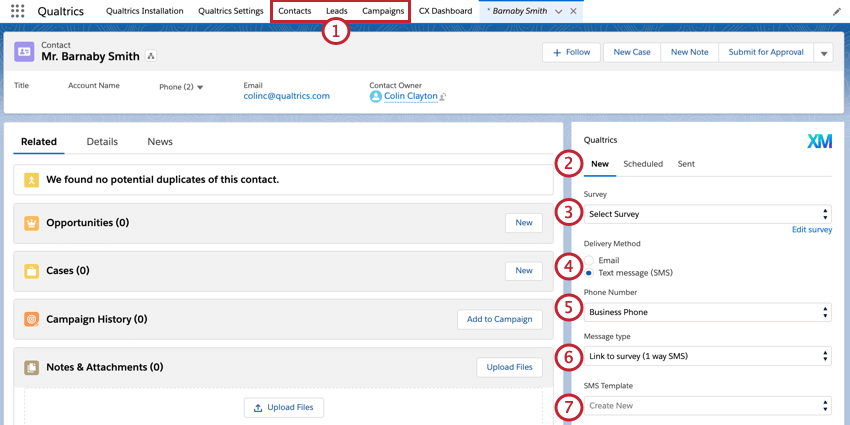Click the Campaign History target icon
Viewport: 850px width, 425px height.
(31, 319)
